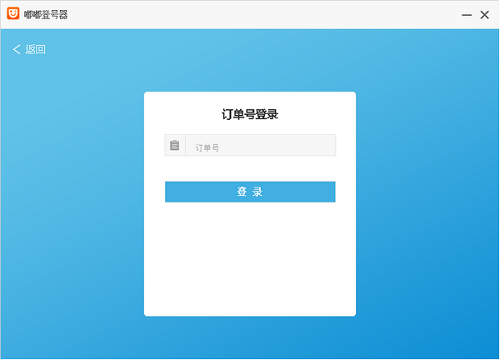
Task: Go back using the 返回 link
Action: click(29, 49)
